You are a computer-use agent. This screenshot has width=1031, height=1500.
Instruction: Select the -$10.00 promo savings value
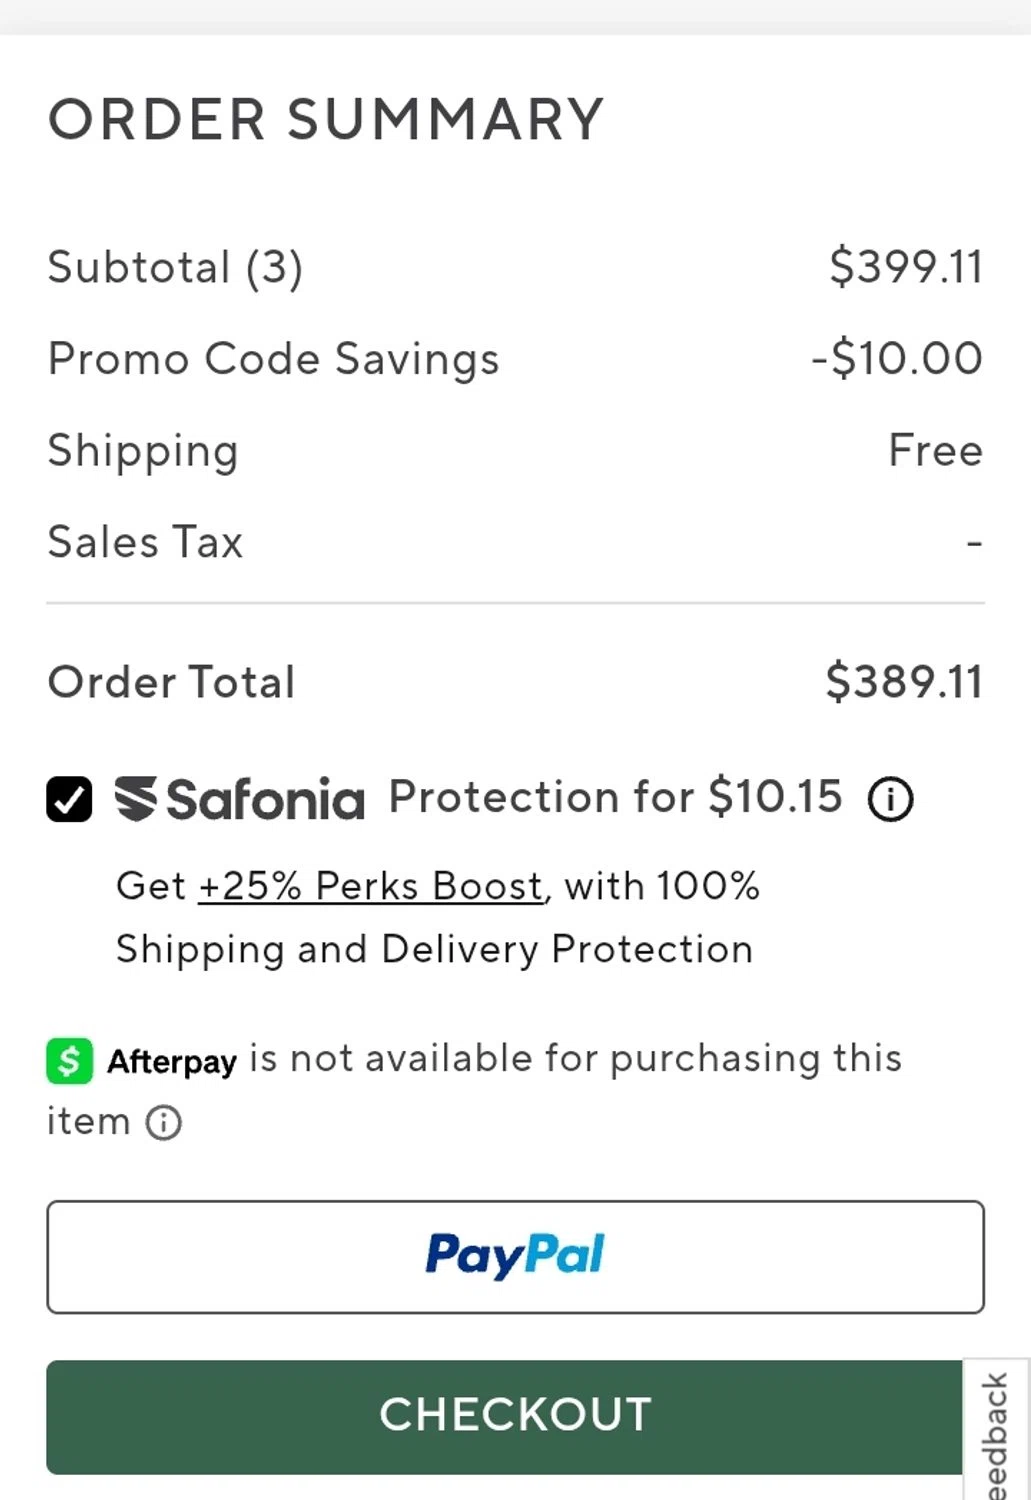896,359
